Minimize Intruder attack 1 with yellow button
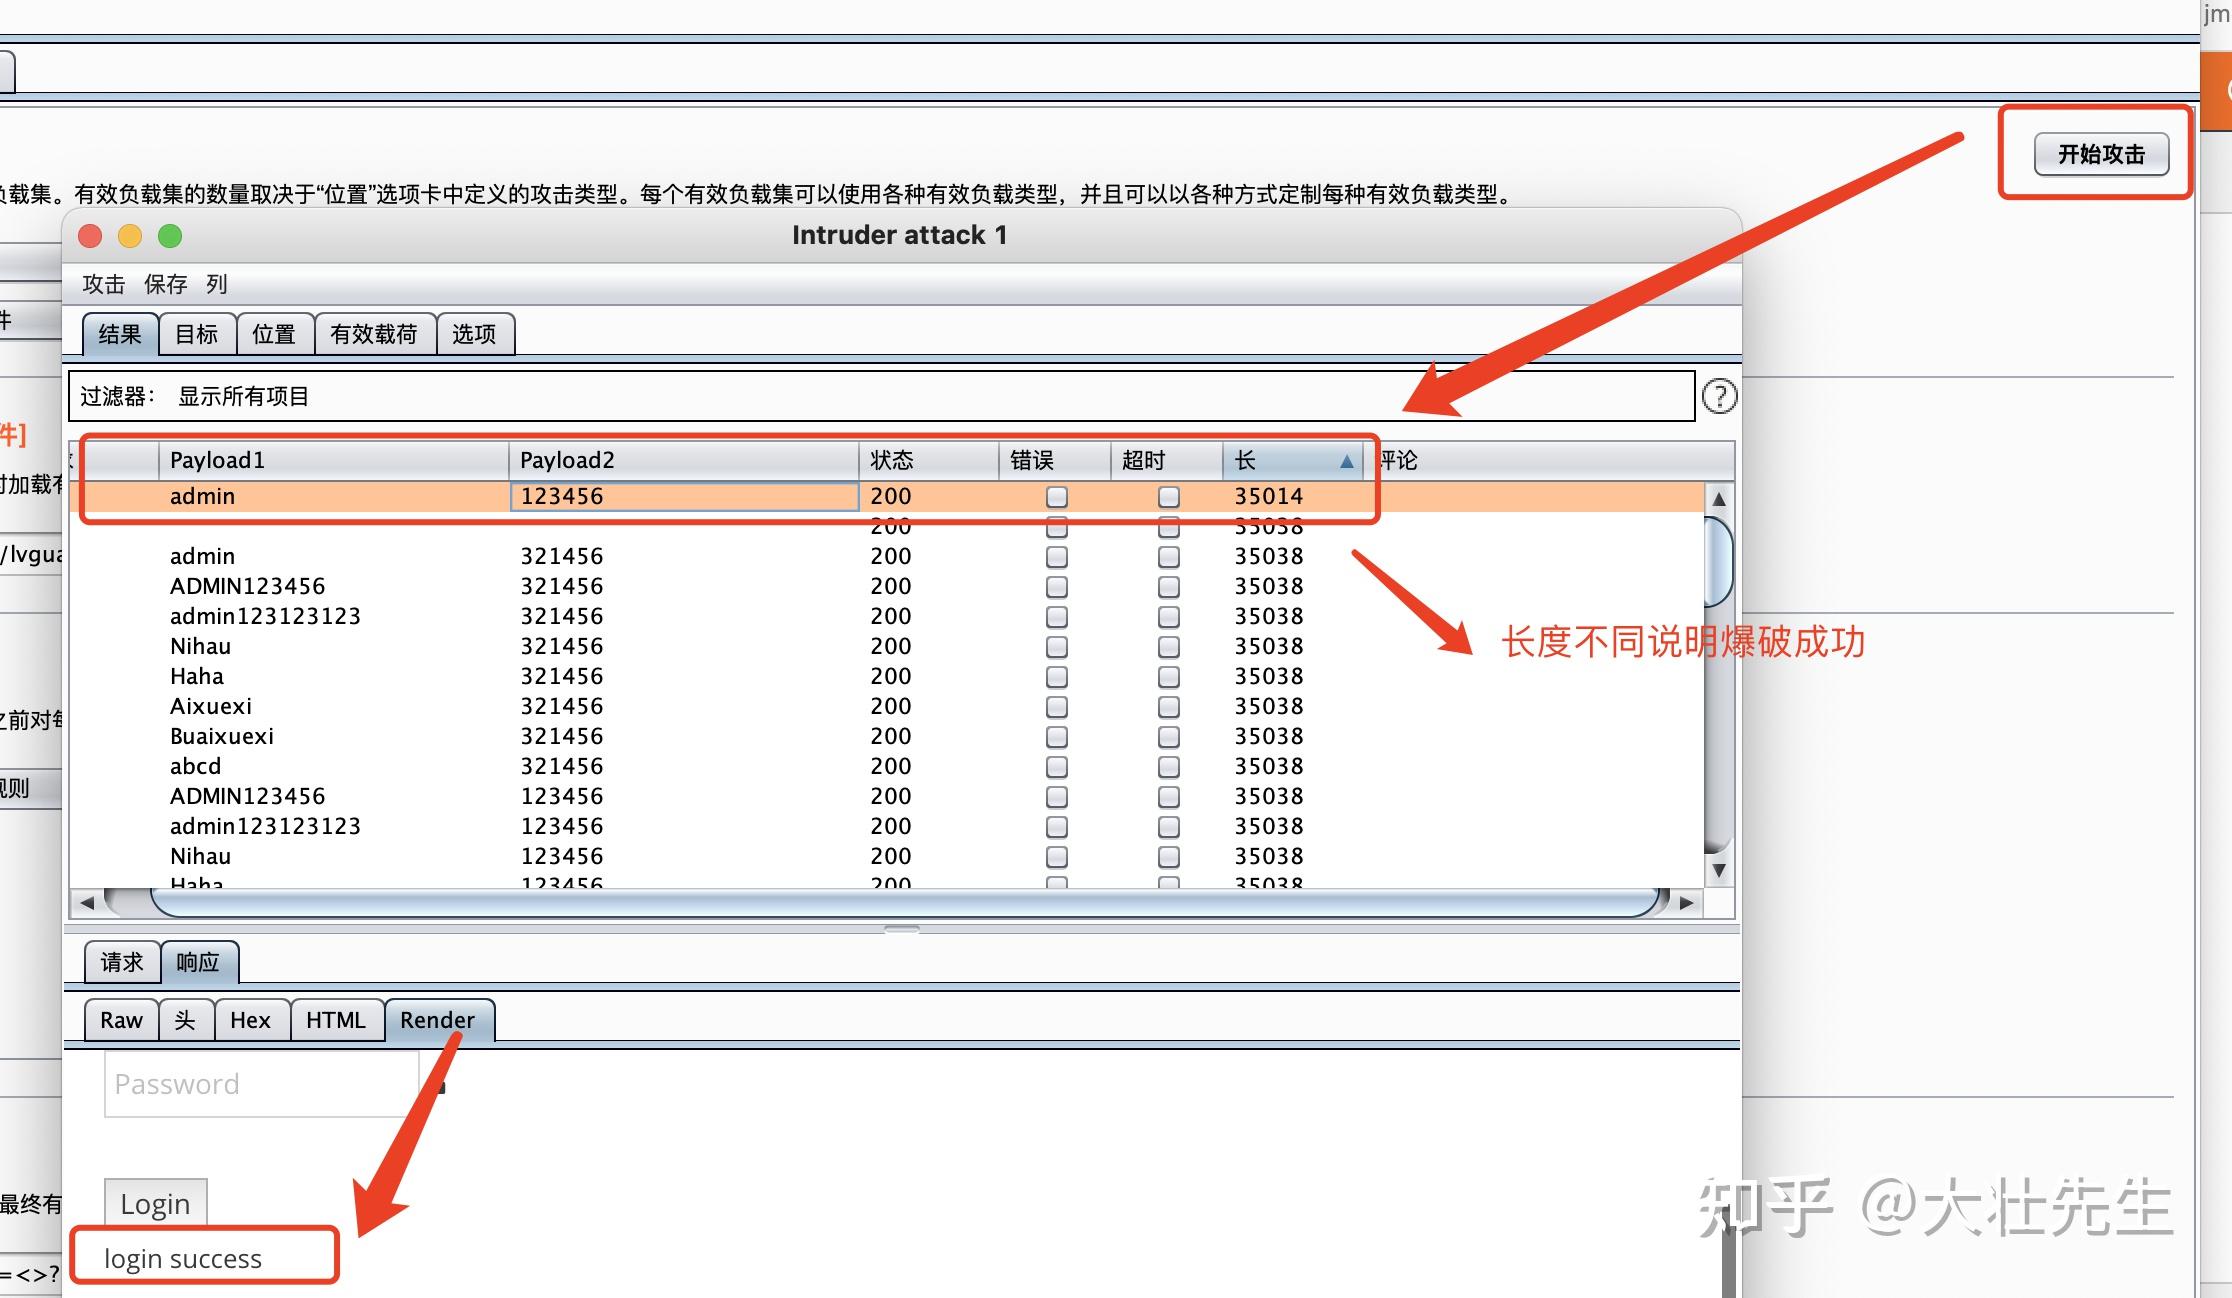Screen dimensions: 2232x1298 pos(130,236)
